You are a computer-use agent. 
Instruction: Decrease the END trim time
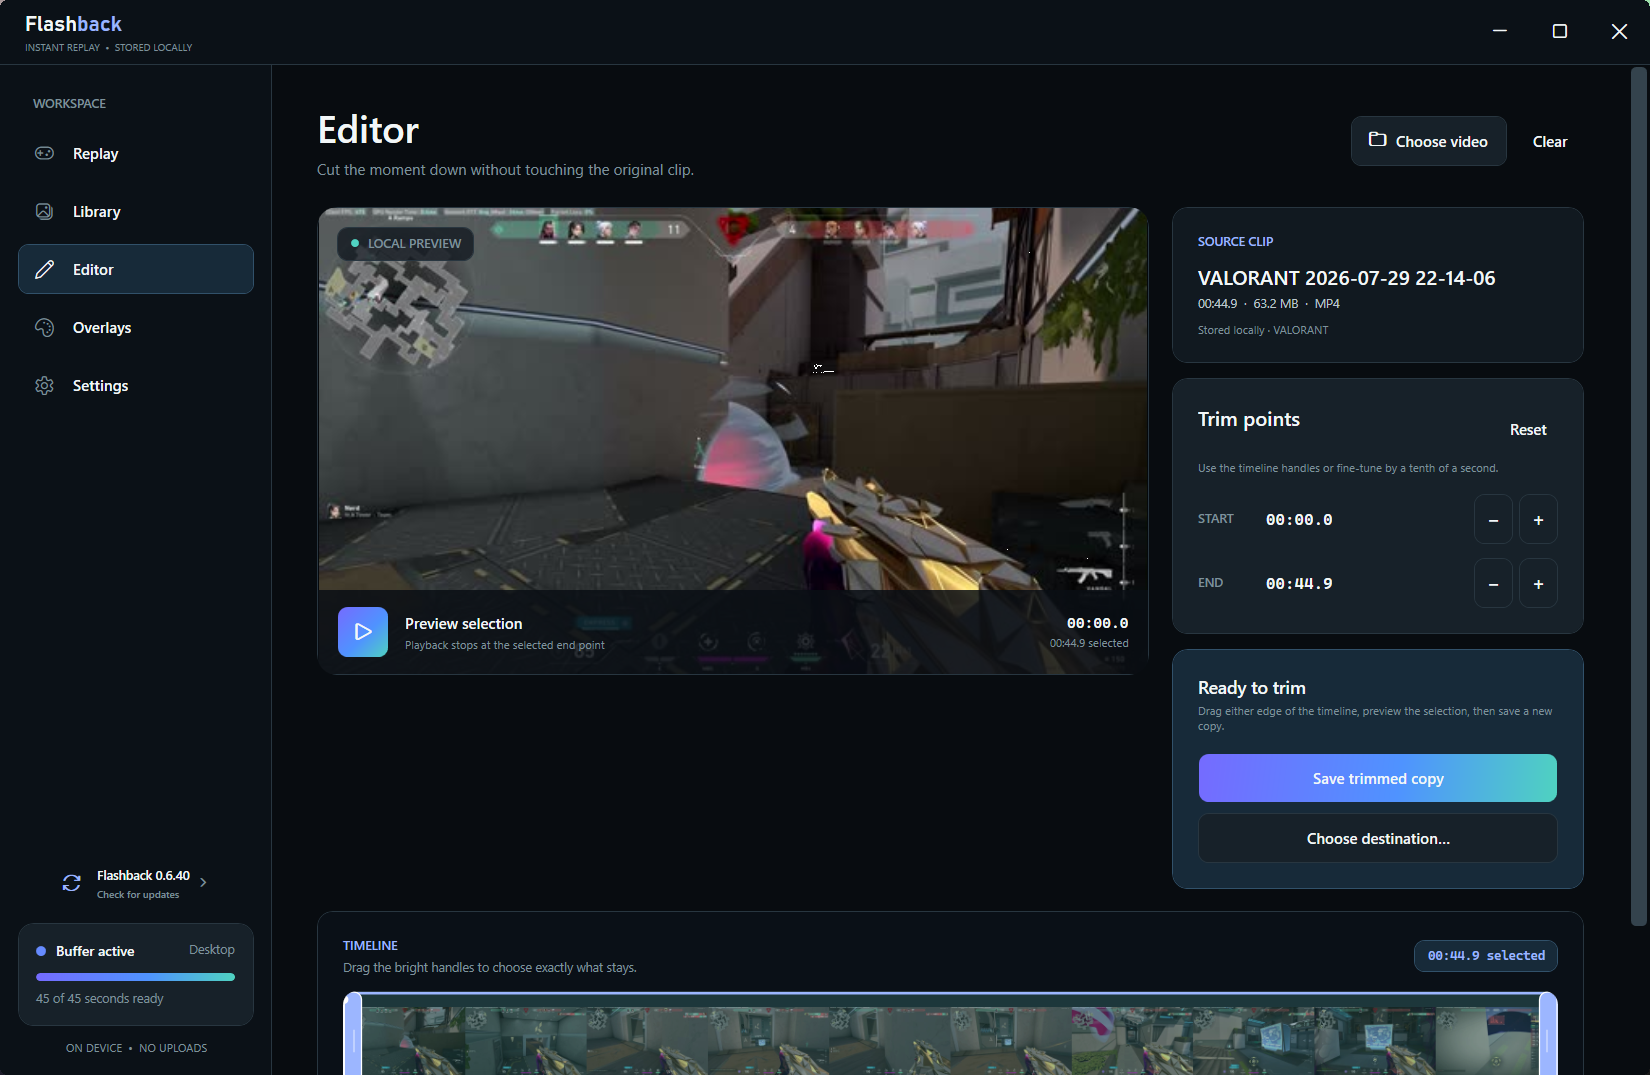(x=1493, y=583)
